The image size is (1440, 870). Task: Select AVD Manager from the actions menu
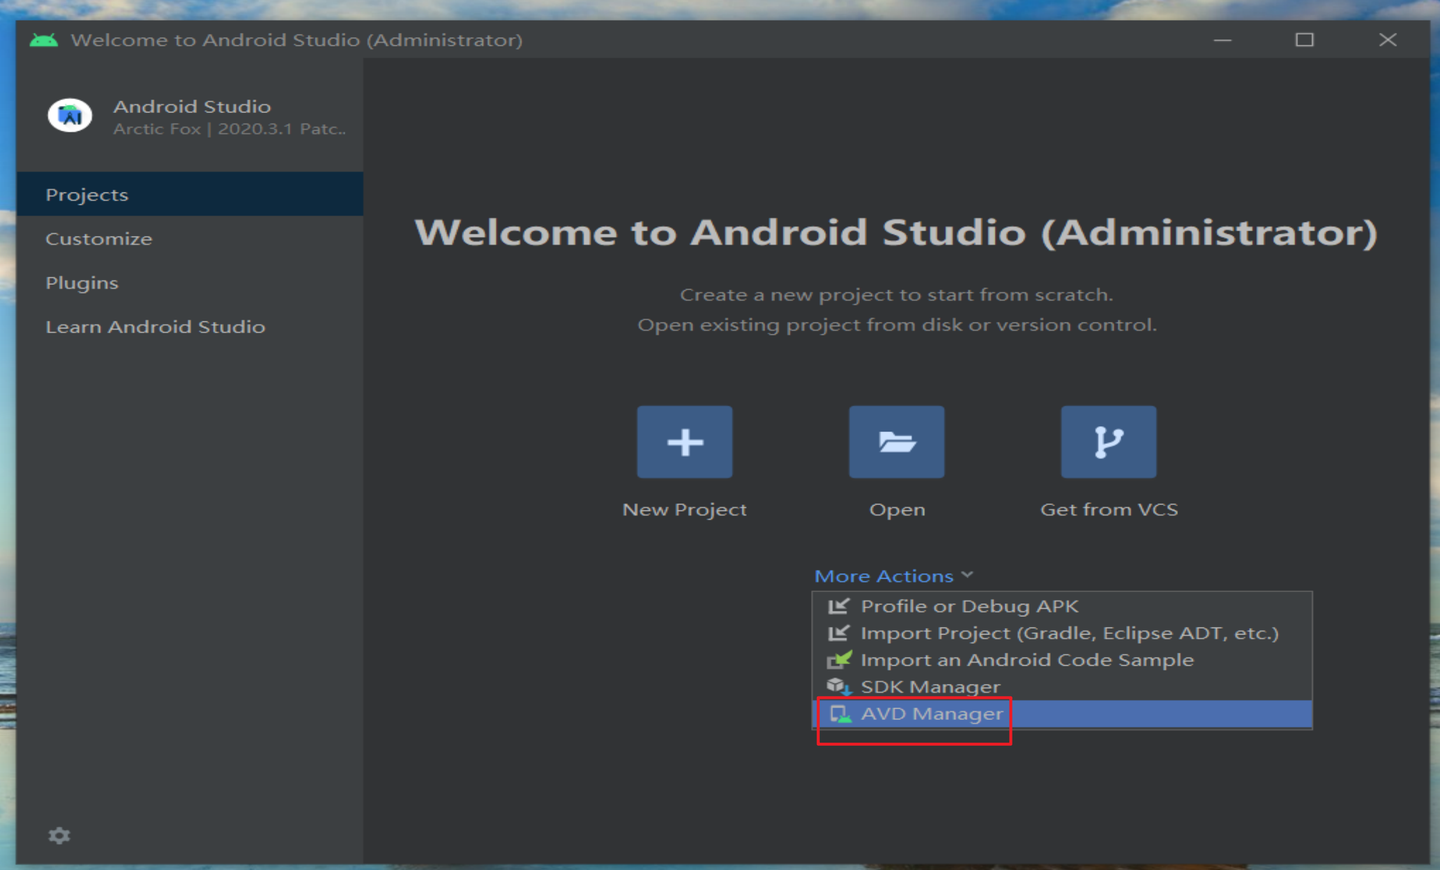point(932,713)
